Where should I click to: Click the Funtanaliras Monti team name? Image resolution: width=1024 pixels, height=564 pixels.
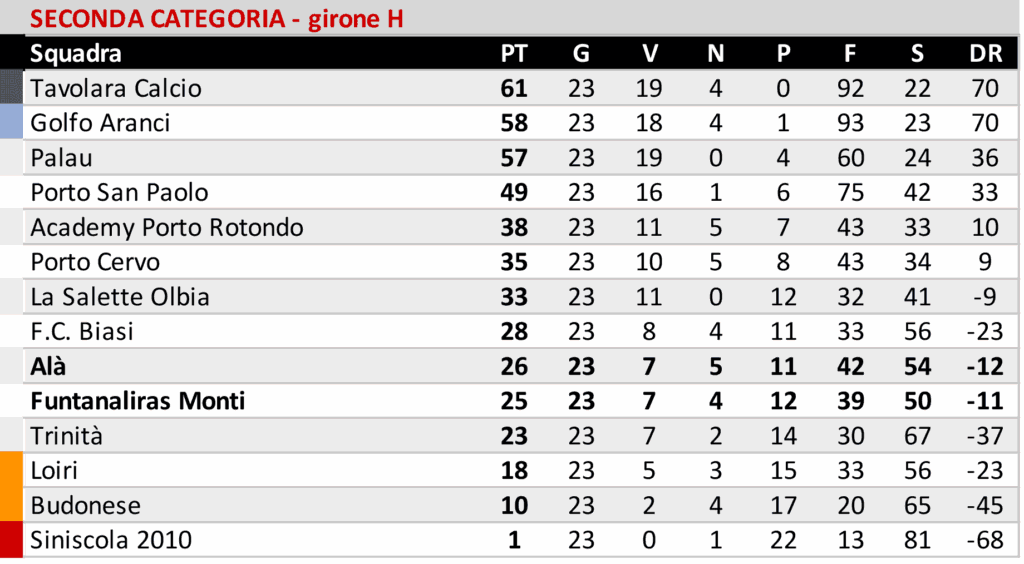point(138,401)
